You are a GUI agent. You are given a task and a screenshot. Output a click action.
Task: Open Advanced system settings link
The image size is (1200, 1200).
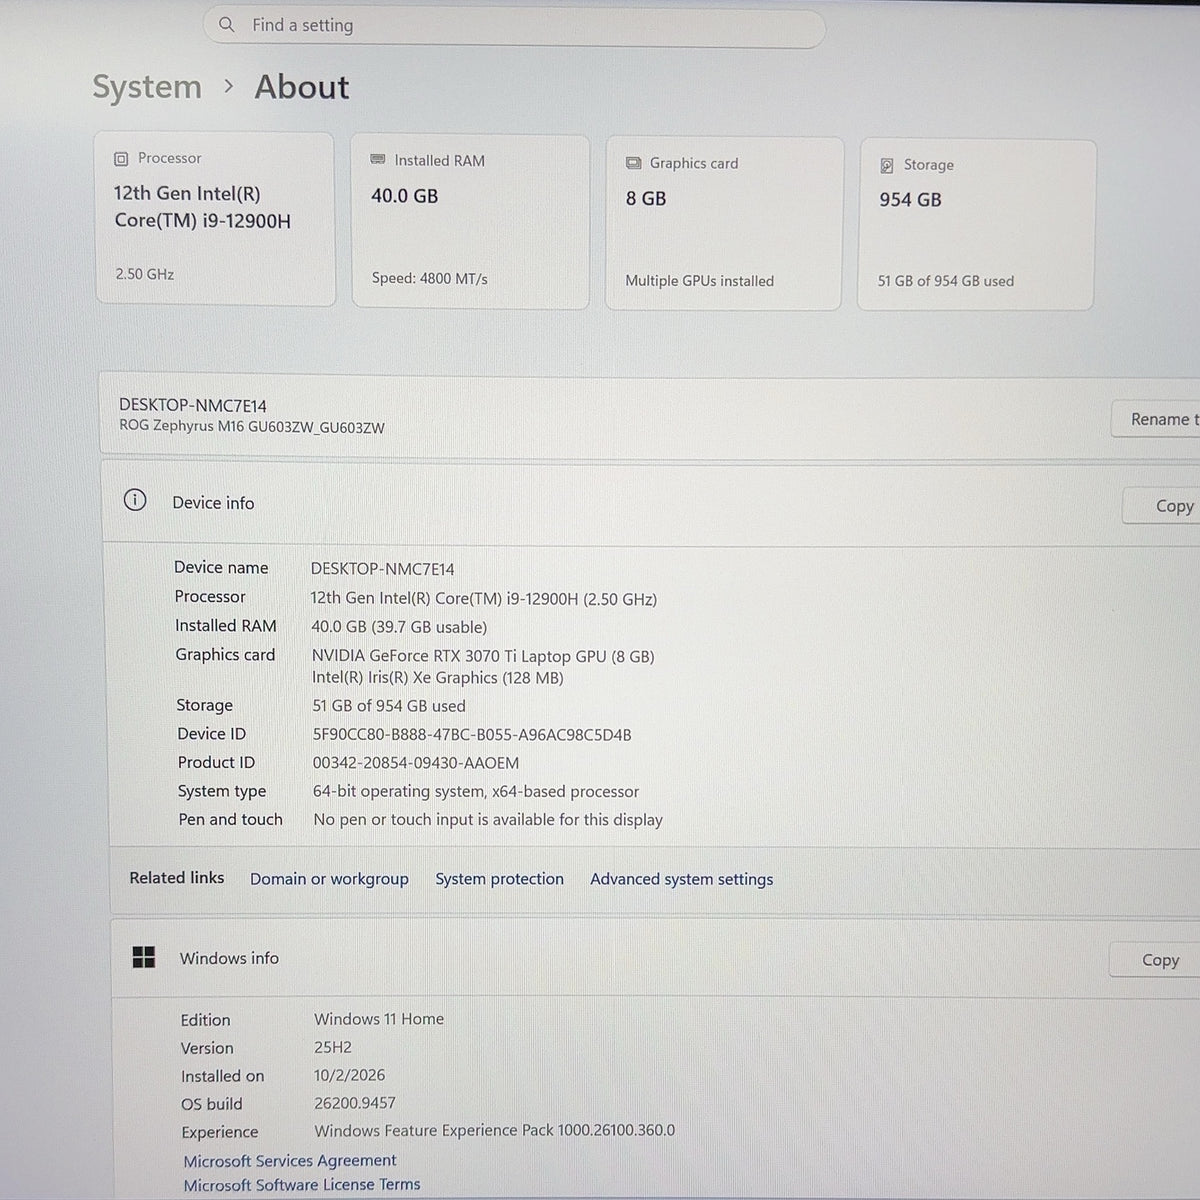681,879
